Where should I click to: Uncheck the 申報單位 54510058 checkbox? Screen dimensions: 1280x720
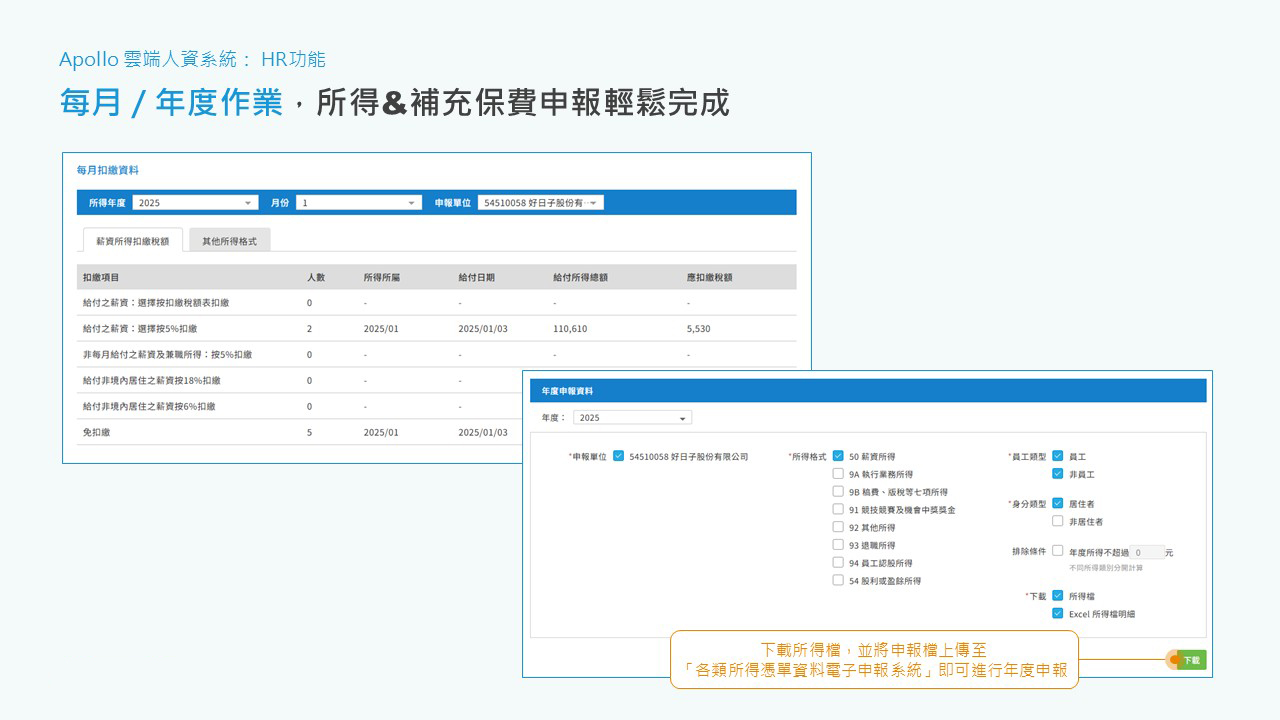point(616,455)
